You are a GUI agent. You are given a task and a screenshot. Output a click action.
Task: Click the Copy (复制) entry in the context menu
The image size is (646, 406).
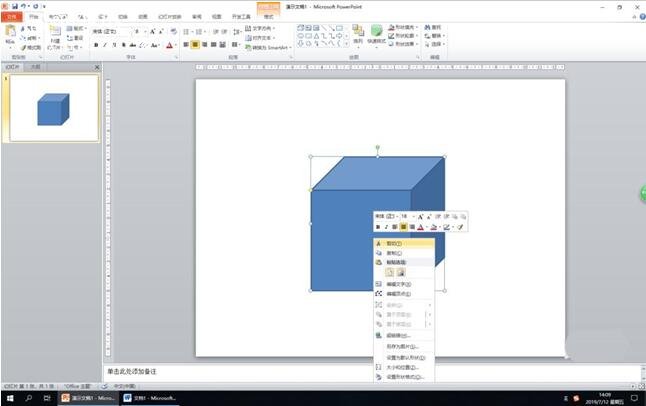click(404, 253)
